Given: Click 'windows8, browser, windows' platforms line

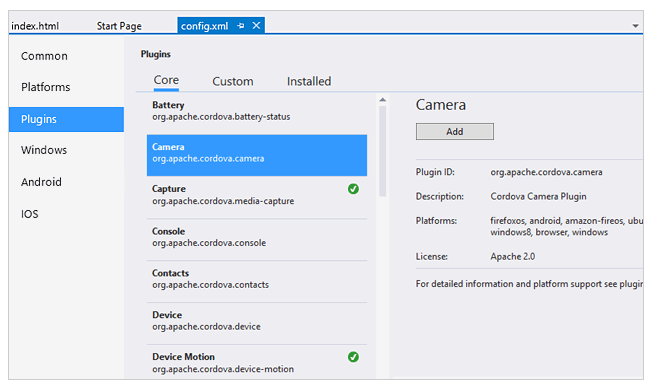Looking at the screenshot, I should click(549, 232).
